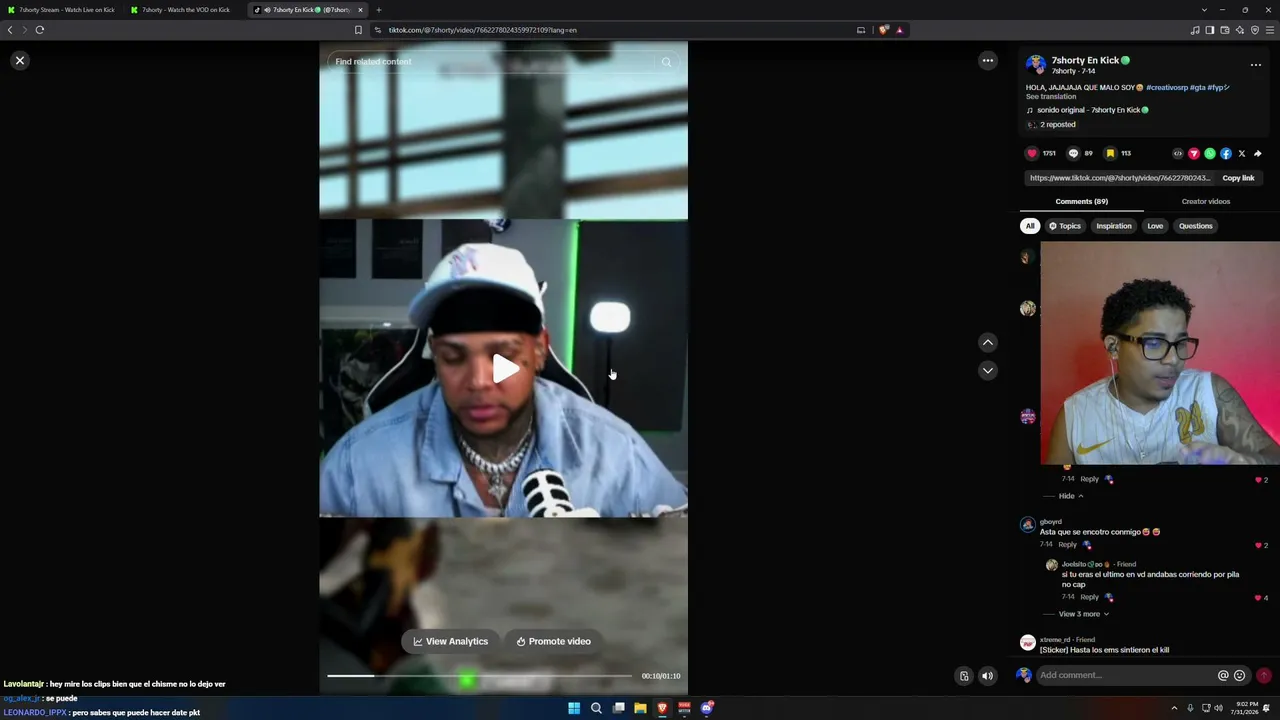This screenshot has width=1280, height=720.
Task: Filter comments by Inspiration
Action: coord(1113,226)
